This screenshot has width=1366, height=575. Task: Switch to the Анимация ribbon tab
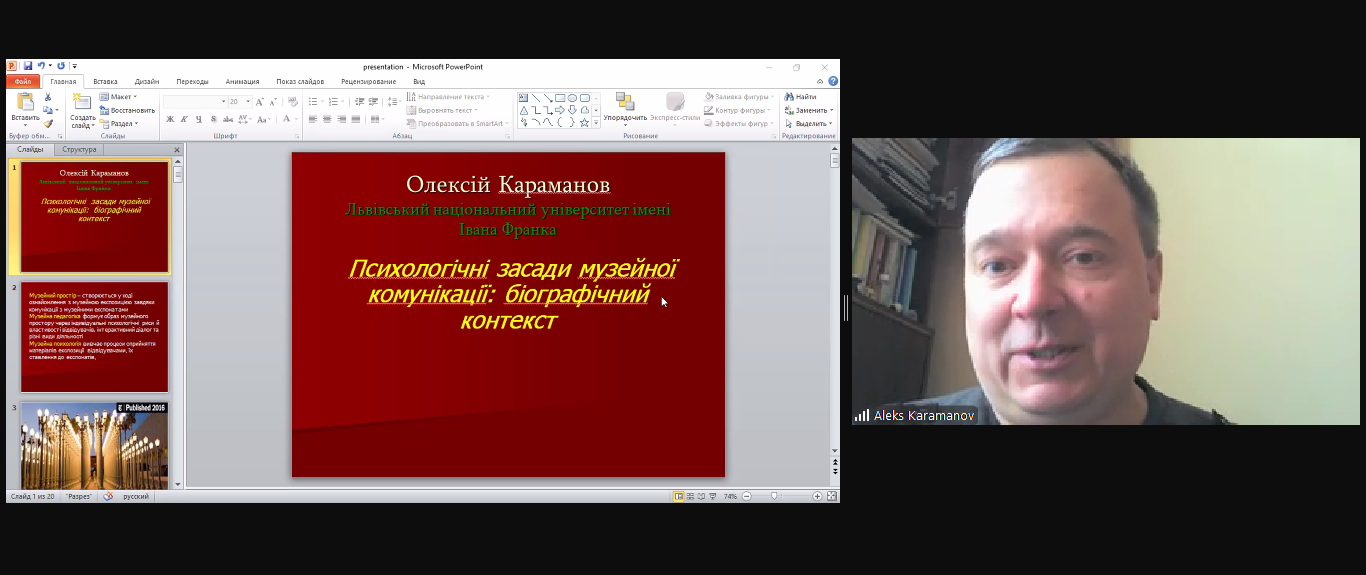tap(242, 82)
